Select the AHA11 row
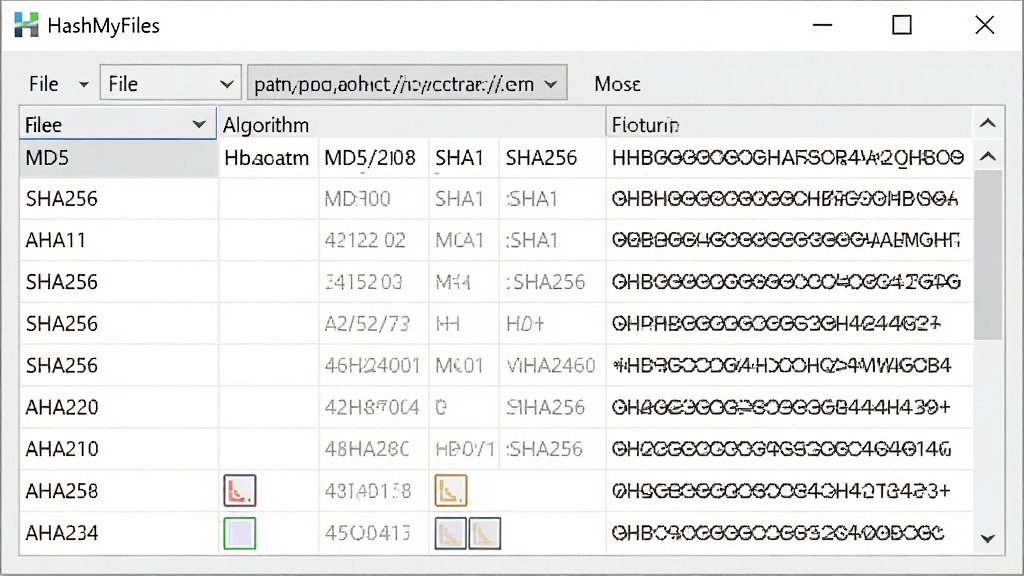Screen dimensions: 1024x576 click(119, 240)
